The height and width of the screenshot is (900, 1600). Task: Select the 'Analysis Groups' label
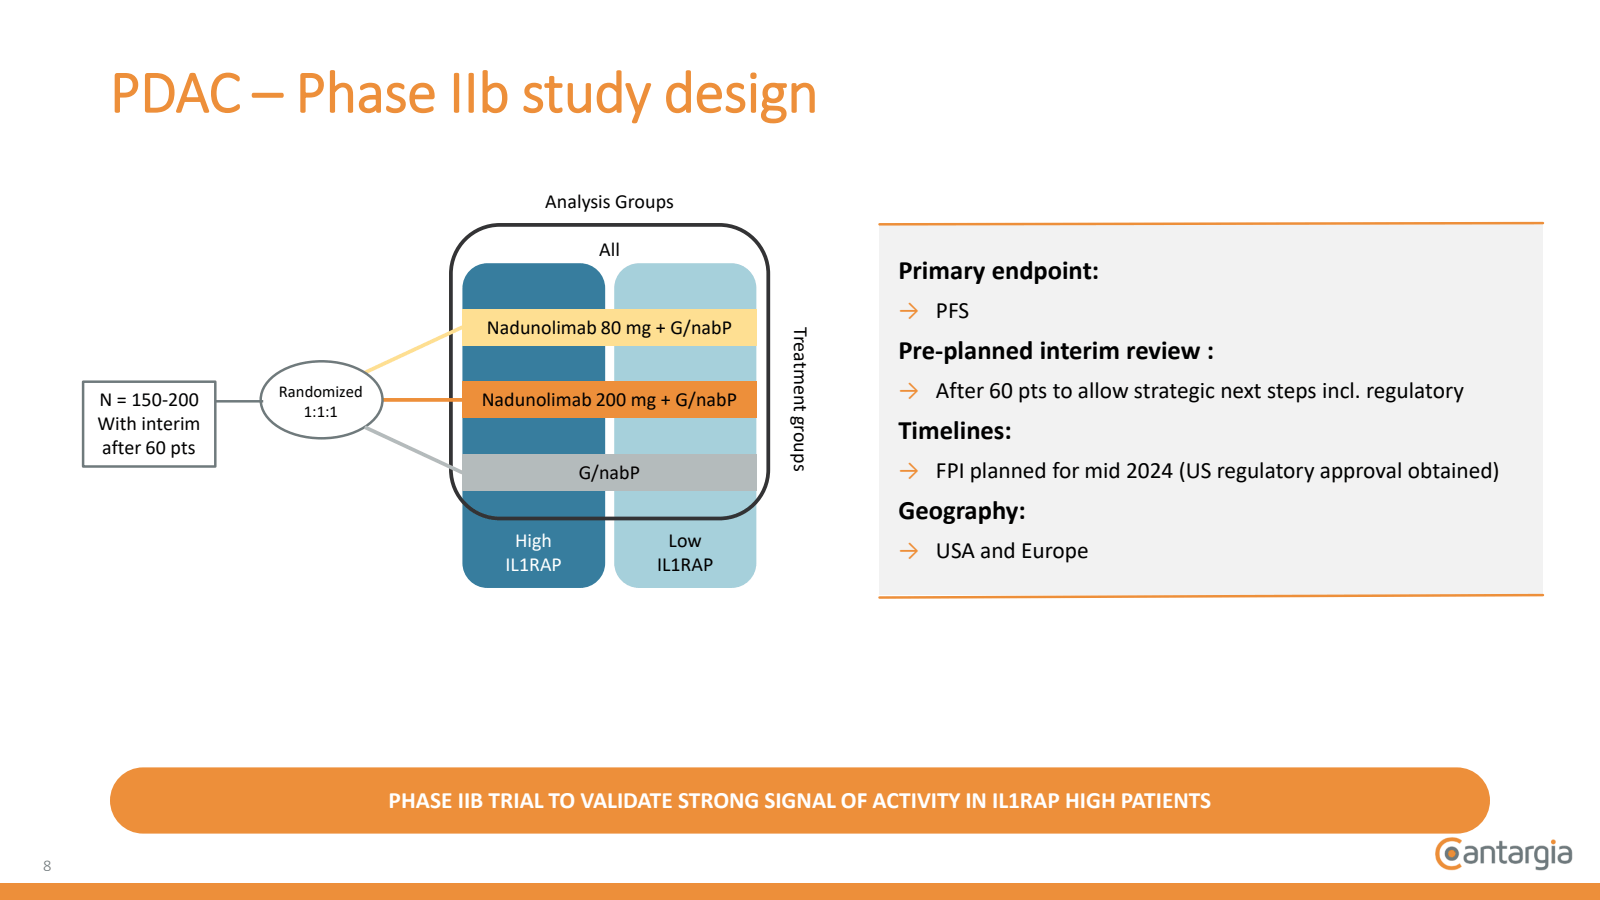(609, 202)
